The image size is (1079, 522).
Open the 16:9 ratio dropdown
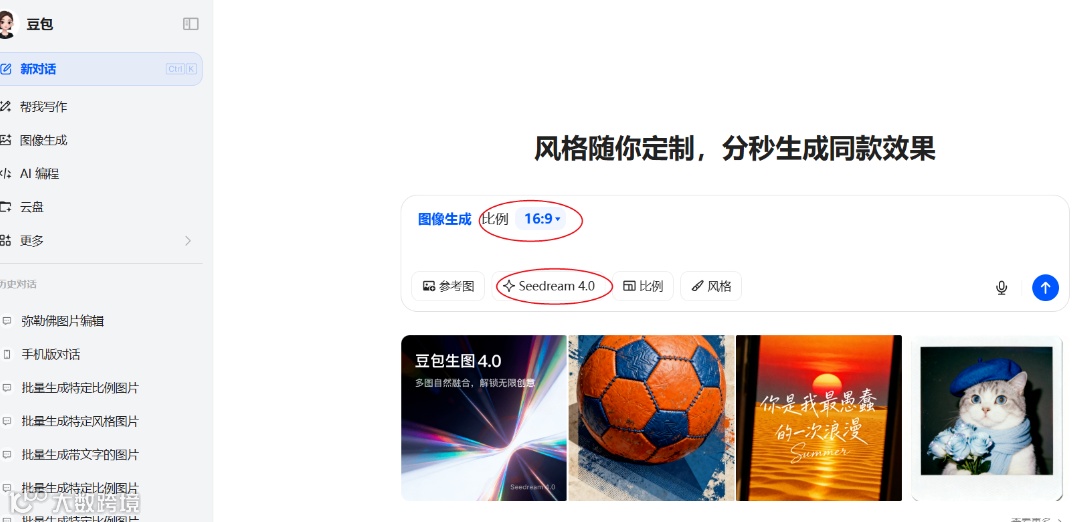541,219
